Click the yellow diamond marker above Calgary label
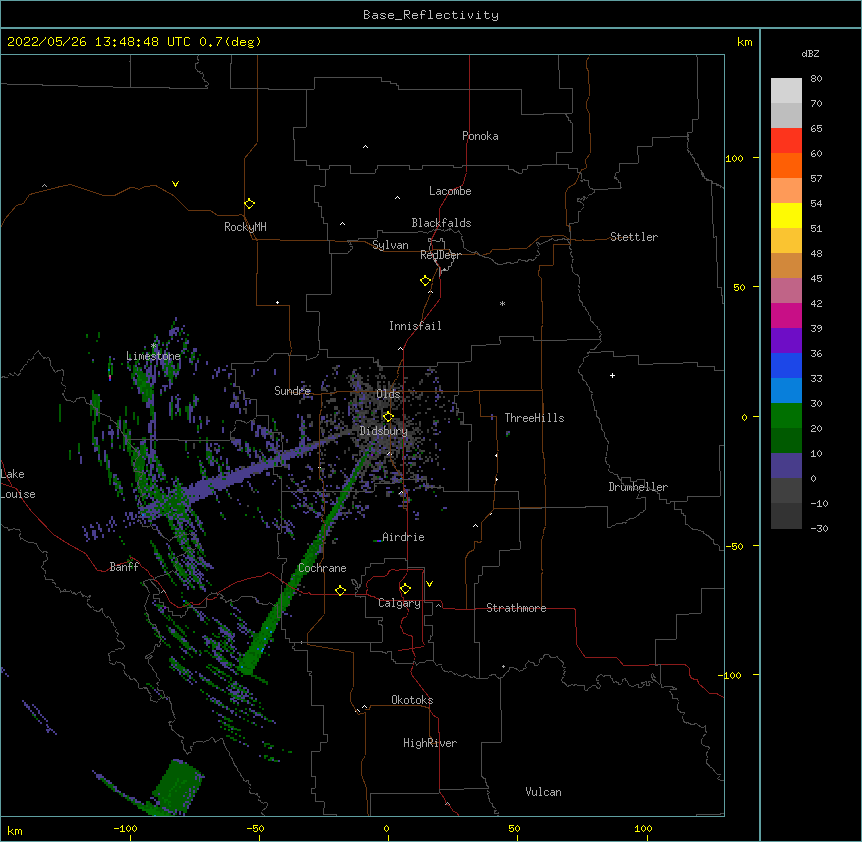The image size is (862, 842). [405, 589]
